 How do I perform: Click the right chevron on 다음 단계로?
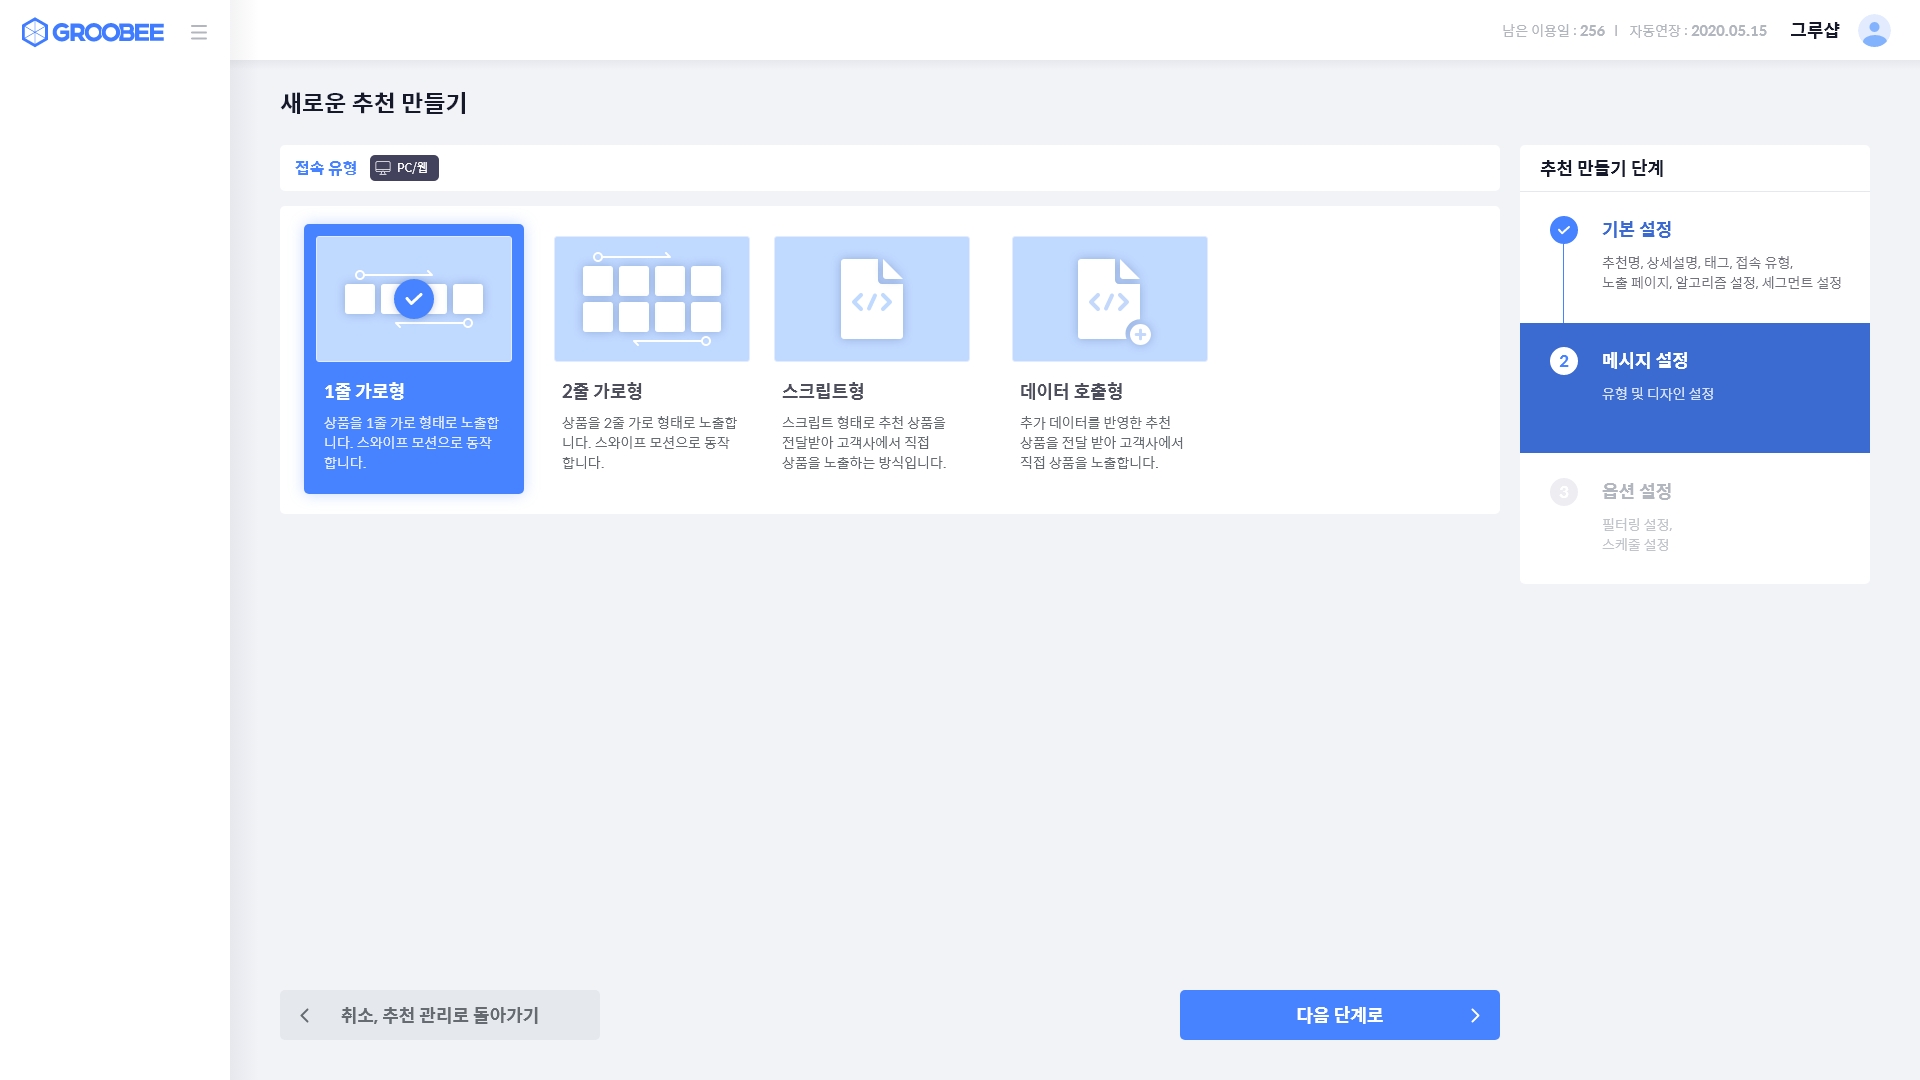click(x=1475, y=1015)
